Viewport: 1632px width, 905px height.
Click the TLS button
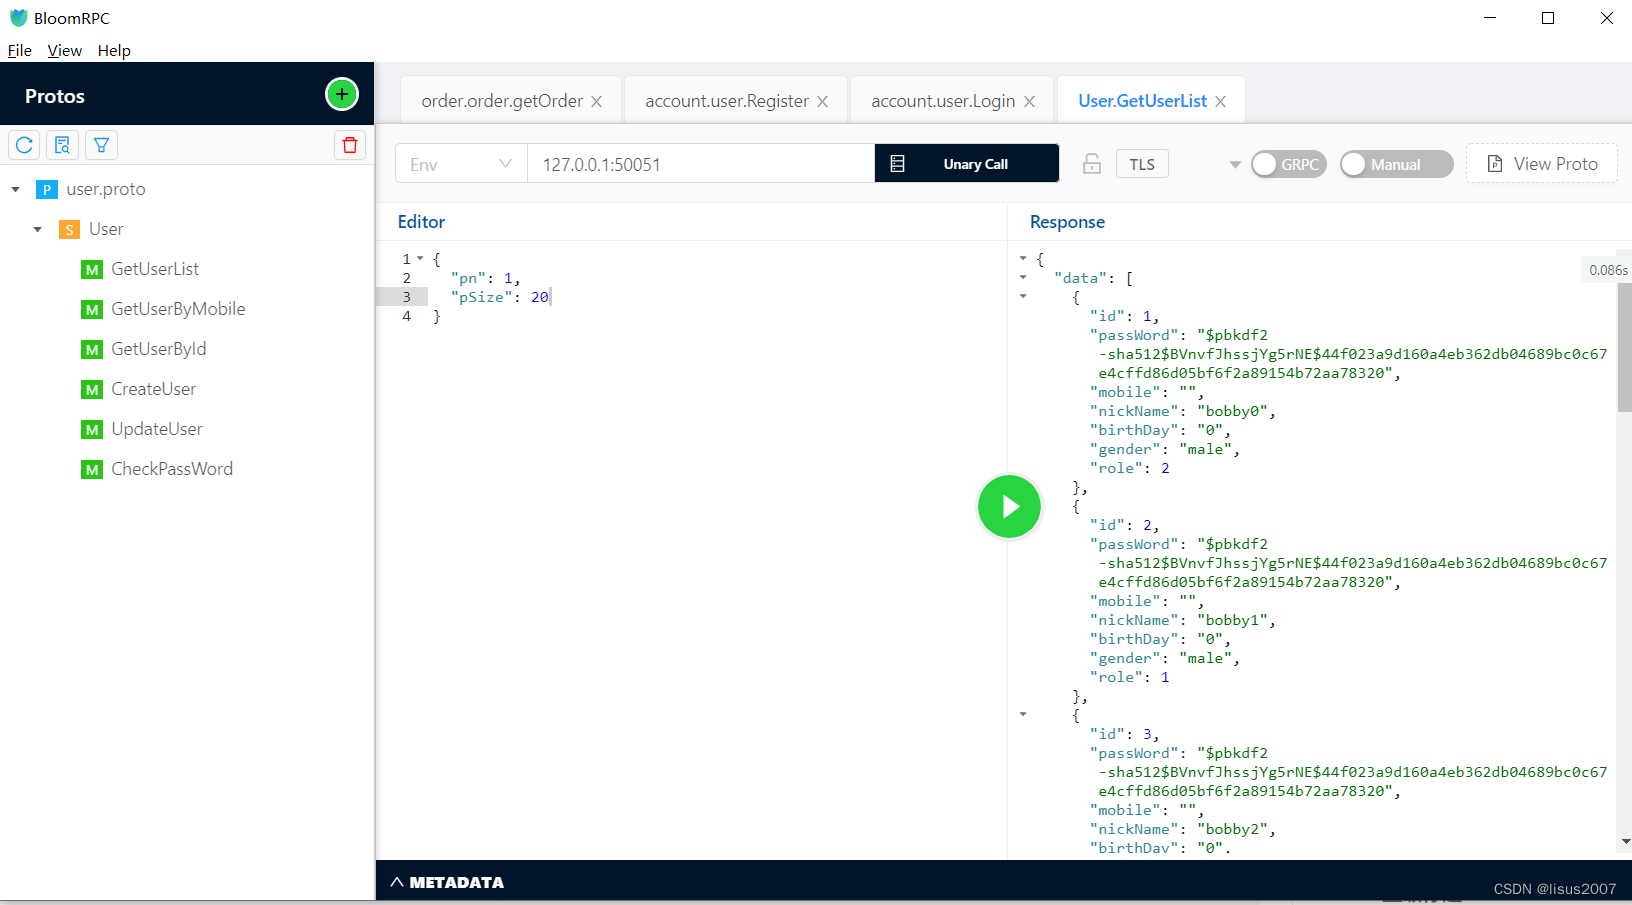tap(1142, 164)
